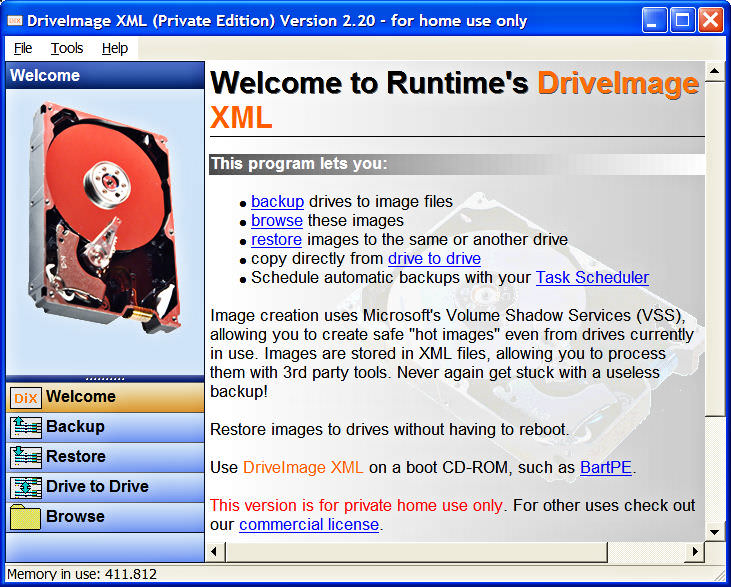Image resolution: width=731 pixels, height=587 pixels.
Task: Follow the 'browse' hyperlink
Action: coord(277,221)
